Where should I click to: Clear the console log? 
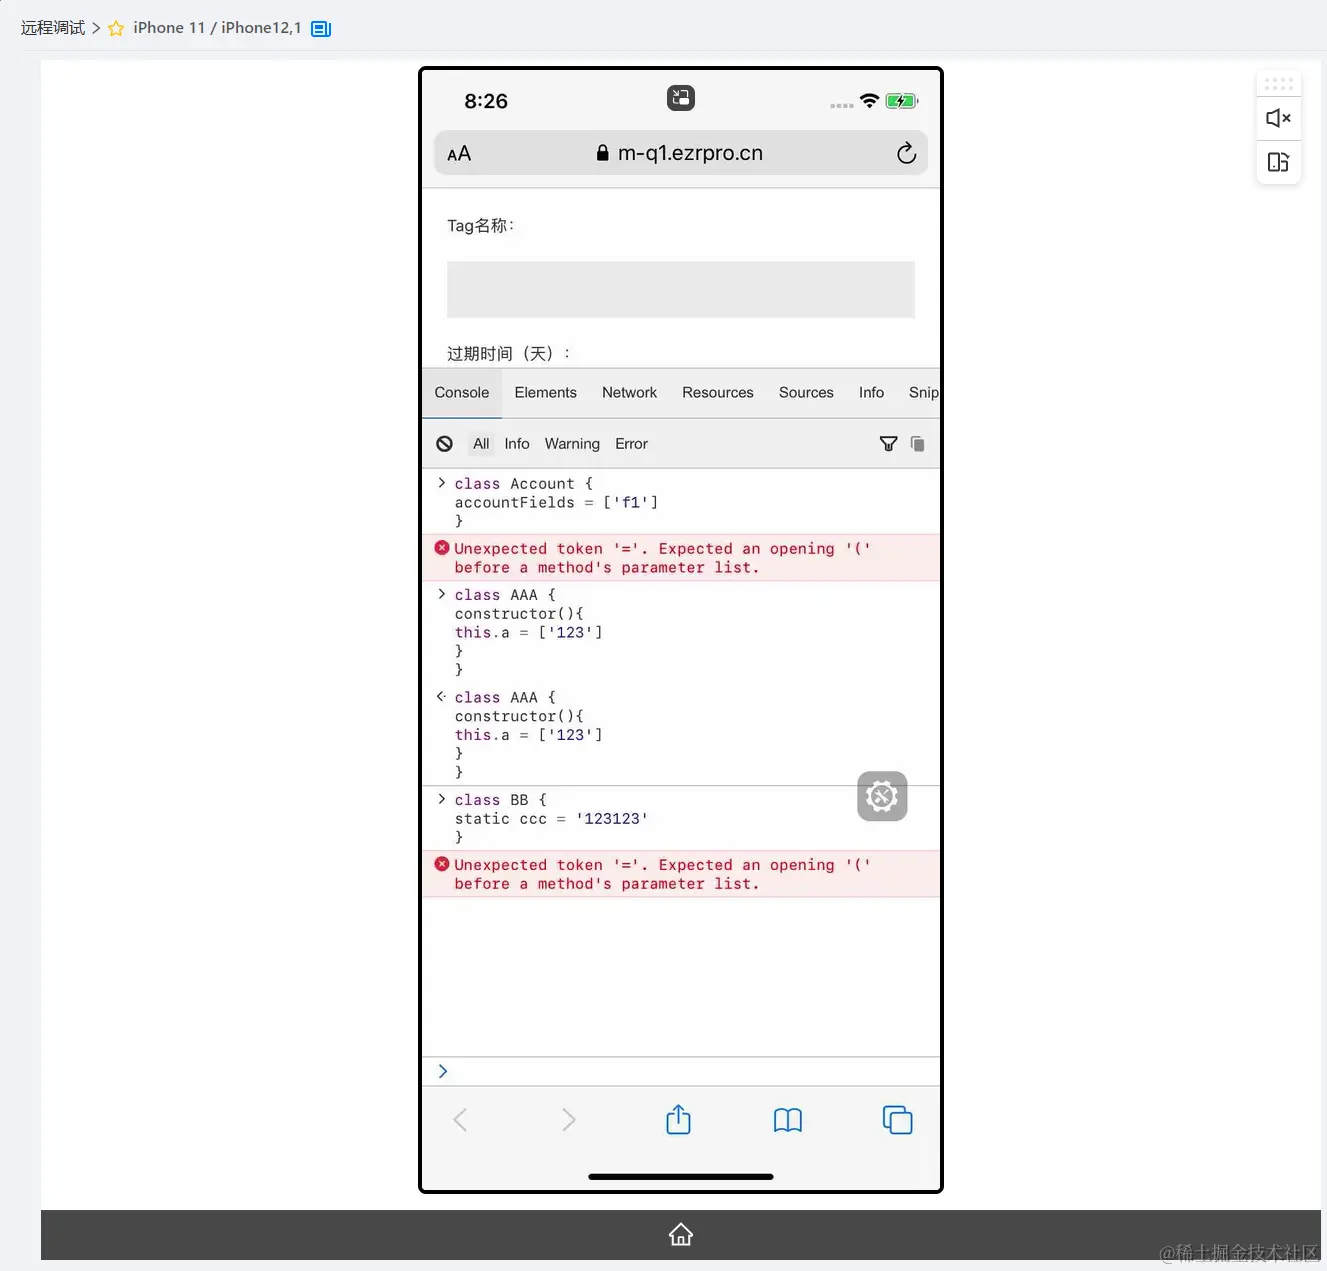(x=445, y=444)
